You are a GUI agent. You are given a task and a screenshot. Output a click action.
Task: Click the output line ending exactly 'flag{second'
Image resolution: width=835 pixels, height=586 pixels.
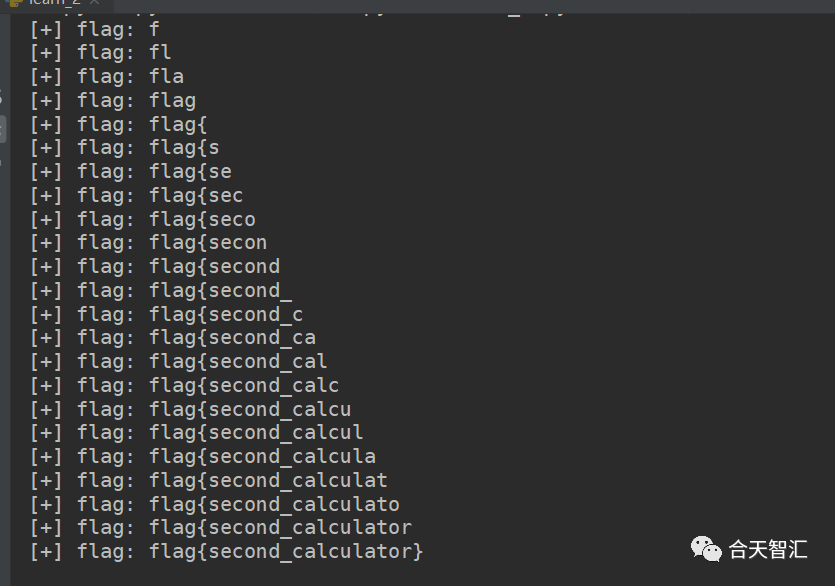click(x=154, y=267)
